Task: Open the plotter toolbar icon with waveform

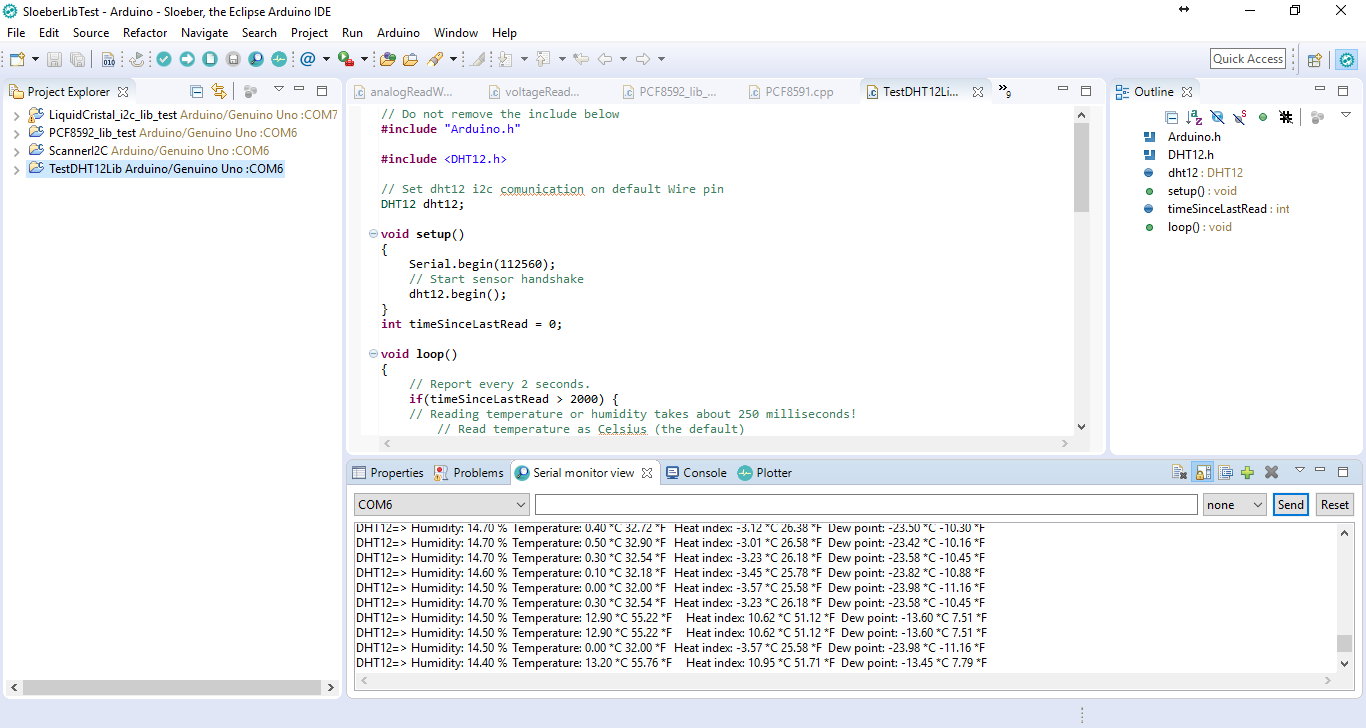Action: coord(279,59)
